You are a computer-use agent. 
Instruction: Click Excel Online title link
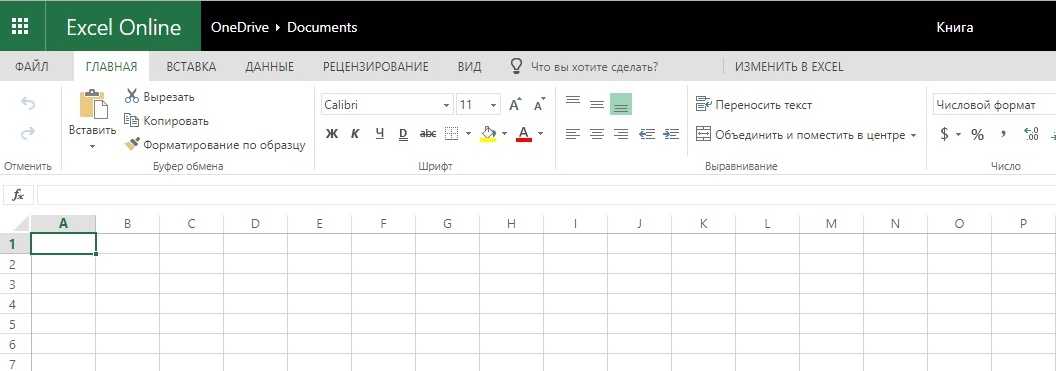[123, 27]
